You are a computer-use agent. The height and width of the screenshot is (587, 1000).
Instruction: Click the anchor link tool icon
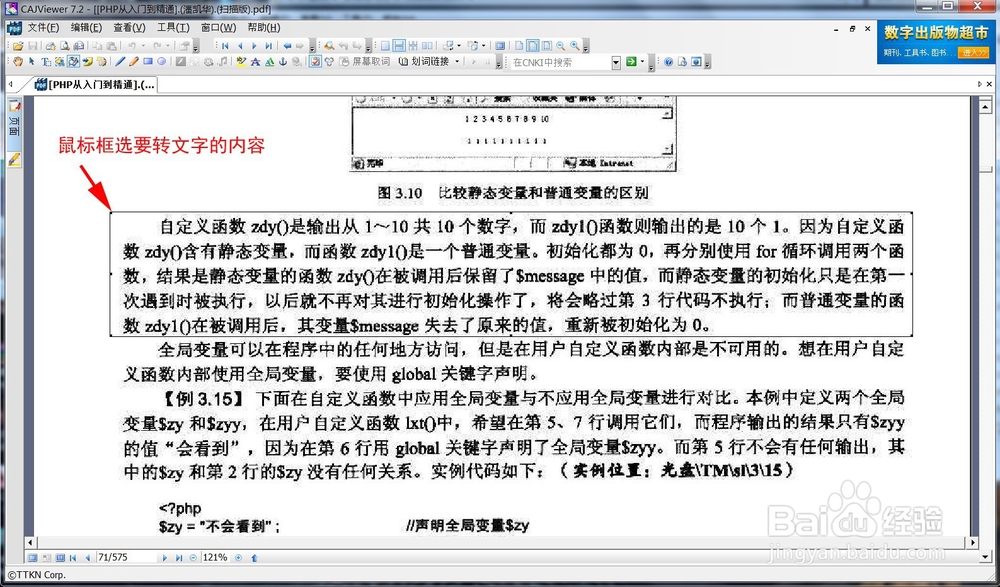click(283, 61)
